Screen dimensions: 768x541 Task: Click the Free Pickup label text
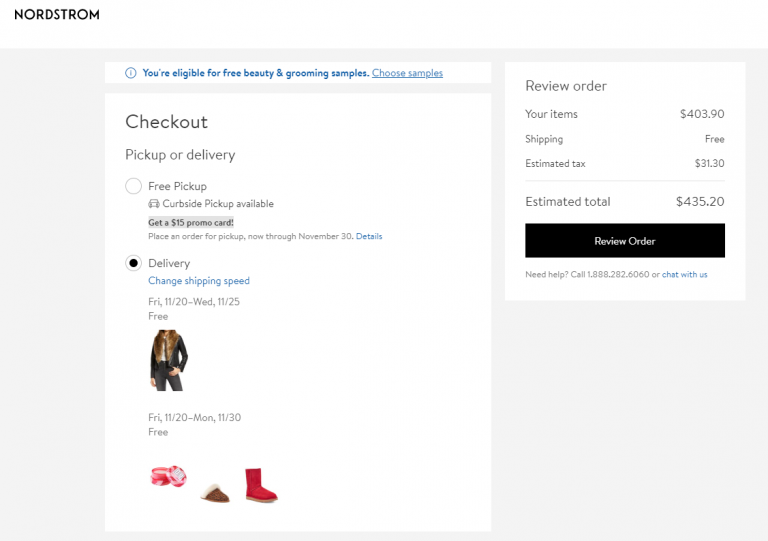[x=177, y=186]
